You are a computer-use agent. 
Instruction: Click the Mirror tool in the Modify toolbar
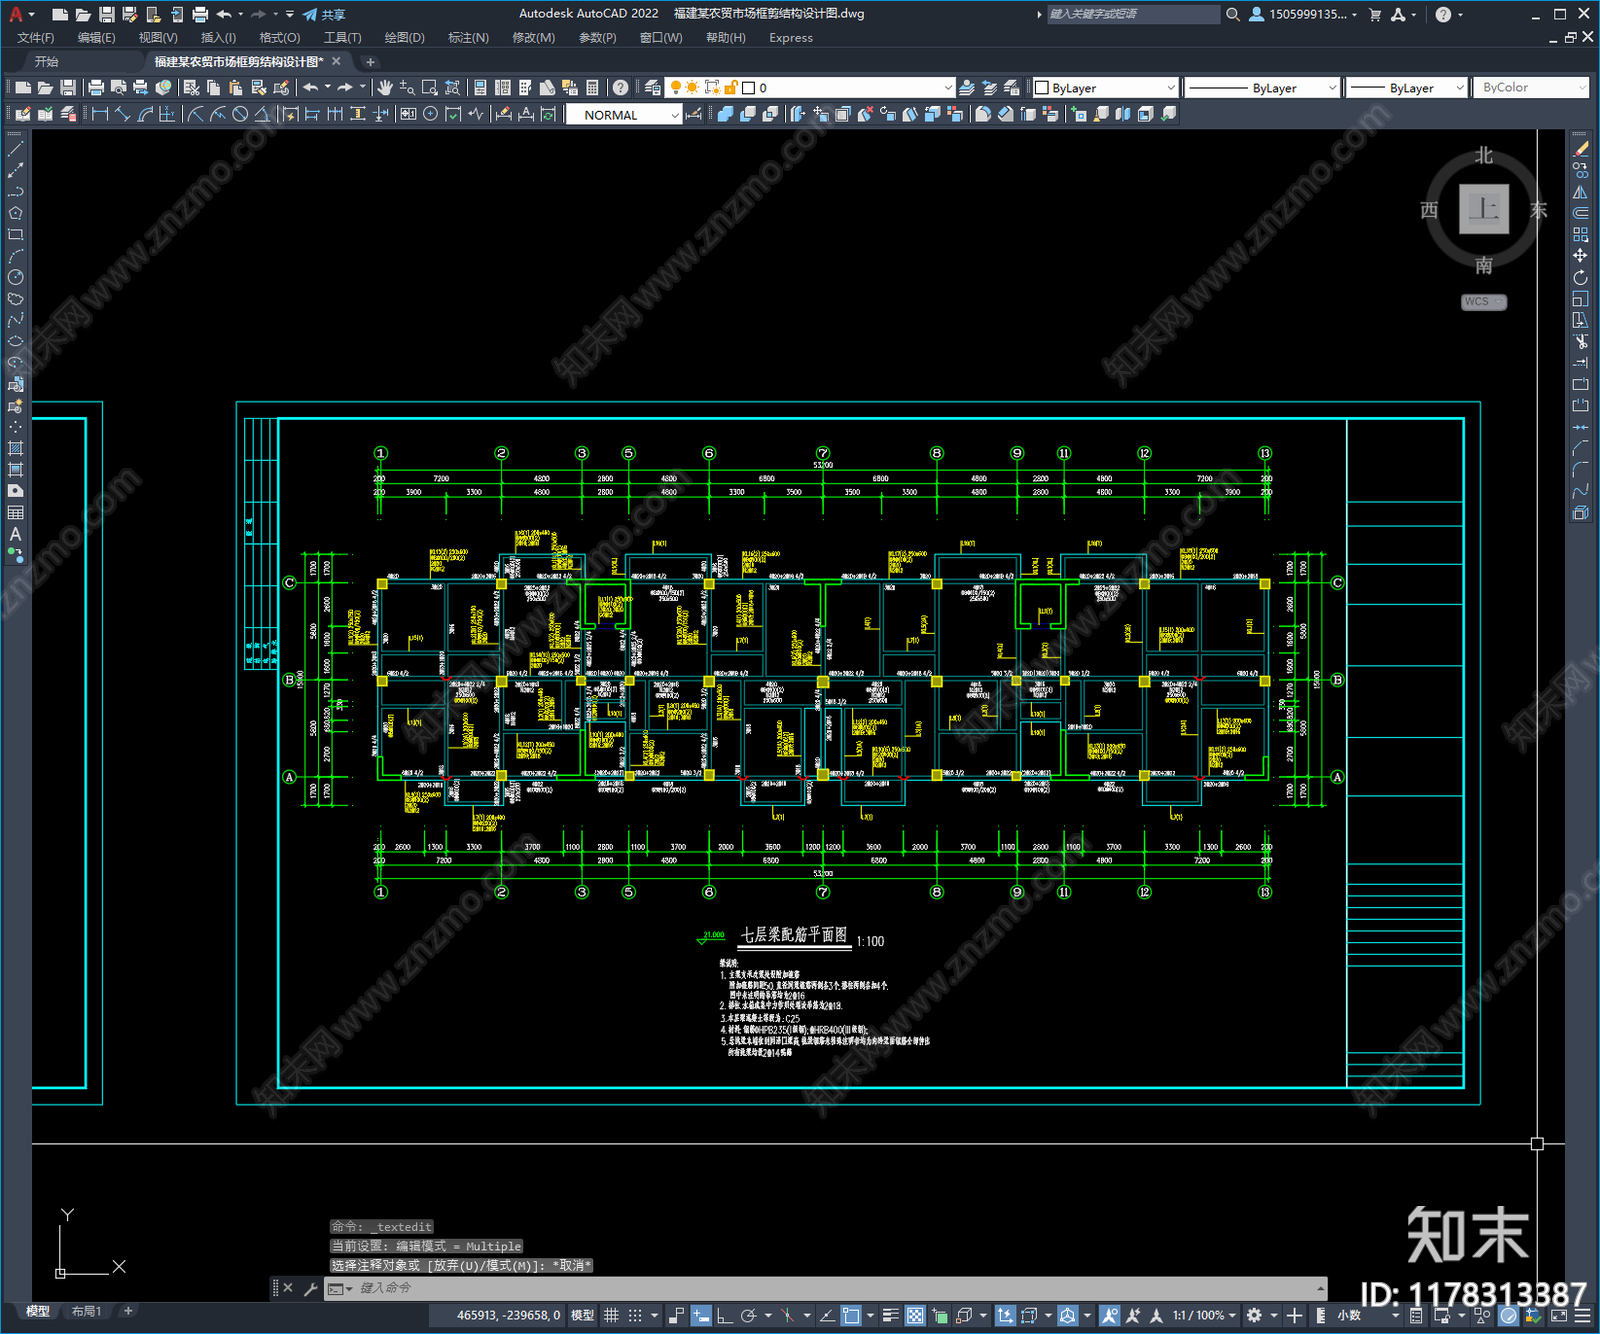[x=1580, y=192]
